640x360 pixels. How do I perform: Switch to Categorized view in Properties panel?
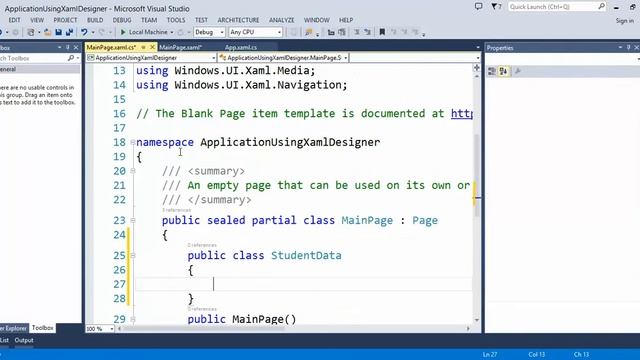(x=492, y=71)
